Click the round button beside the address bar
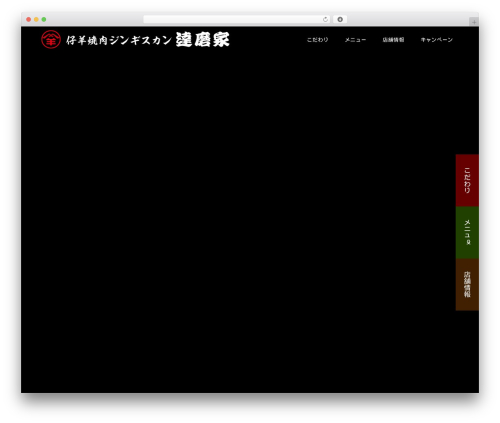Image resolution: width=500 pixels, height=423 pixels. (340, 19)
